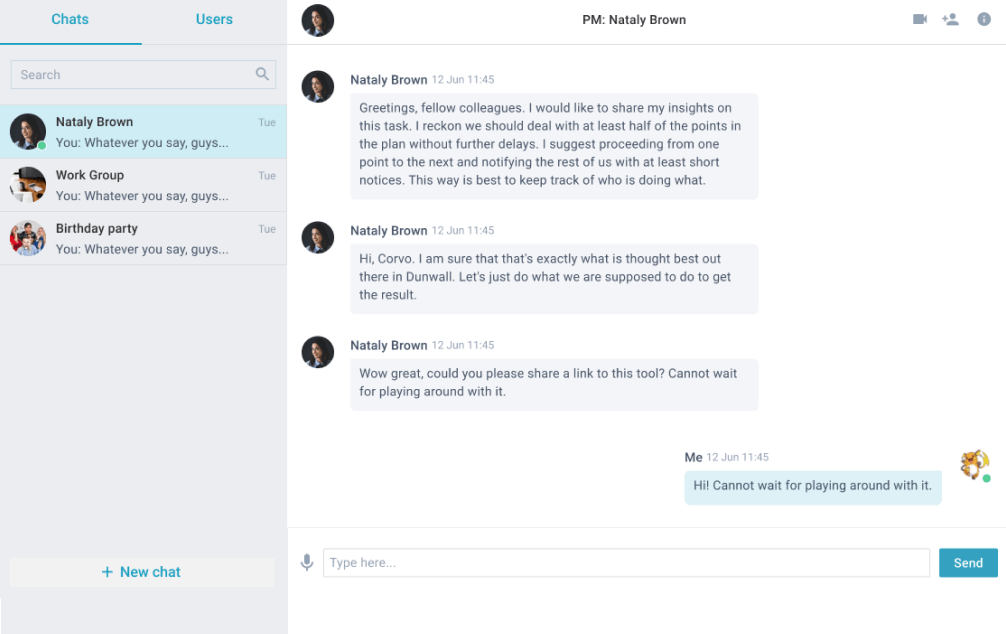1006x634 pixels.
Task: Click the plus icon beside New chat
Action: pyautogui.click(x=107, y=572)
